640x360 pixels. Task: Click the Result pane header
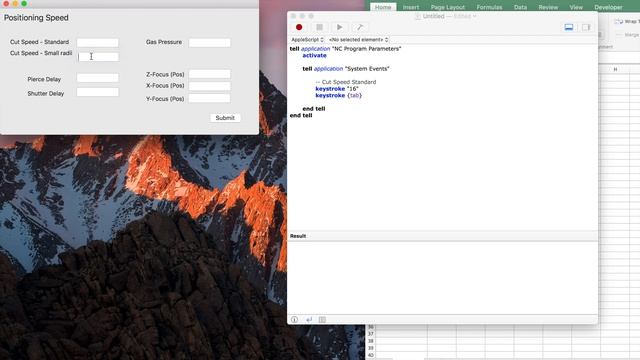pyautogui.click(x=442, y=236)
